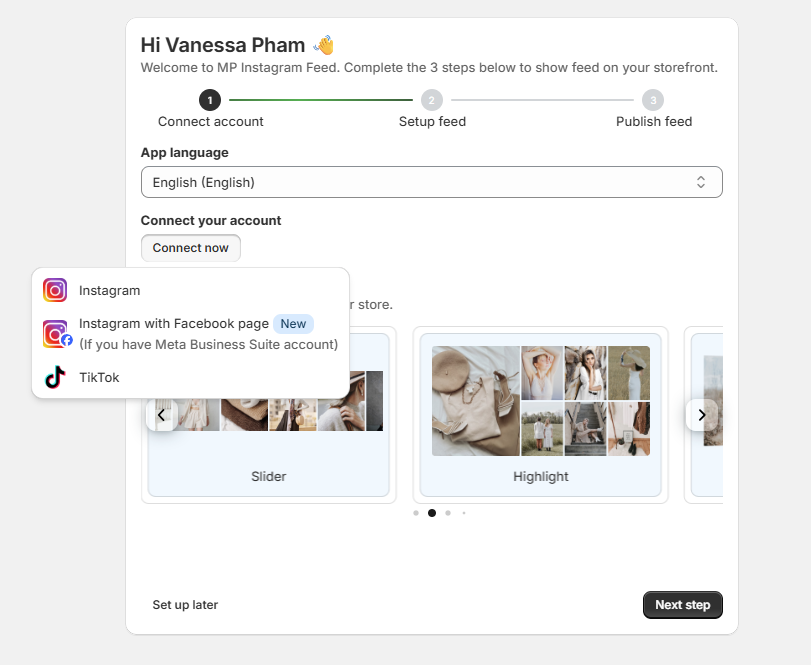Click the TikTok logo icon
The height and width of the screenshot is (665, 811).
point(55,377)
